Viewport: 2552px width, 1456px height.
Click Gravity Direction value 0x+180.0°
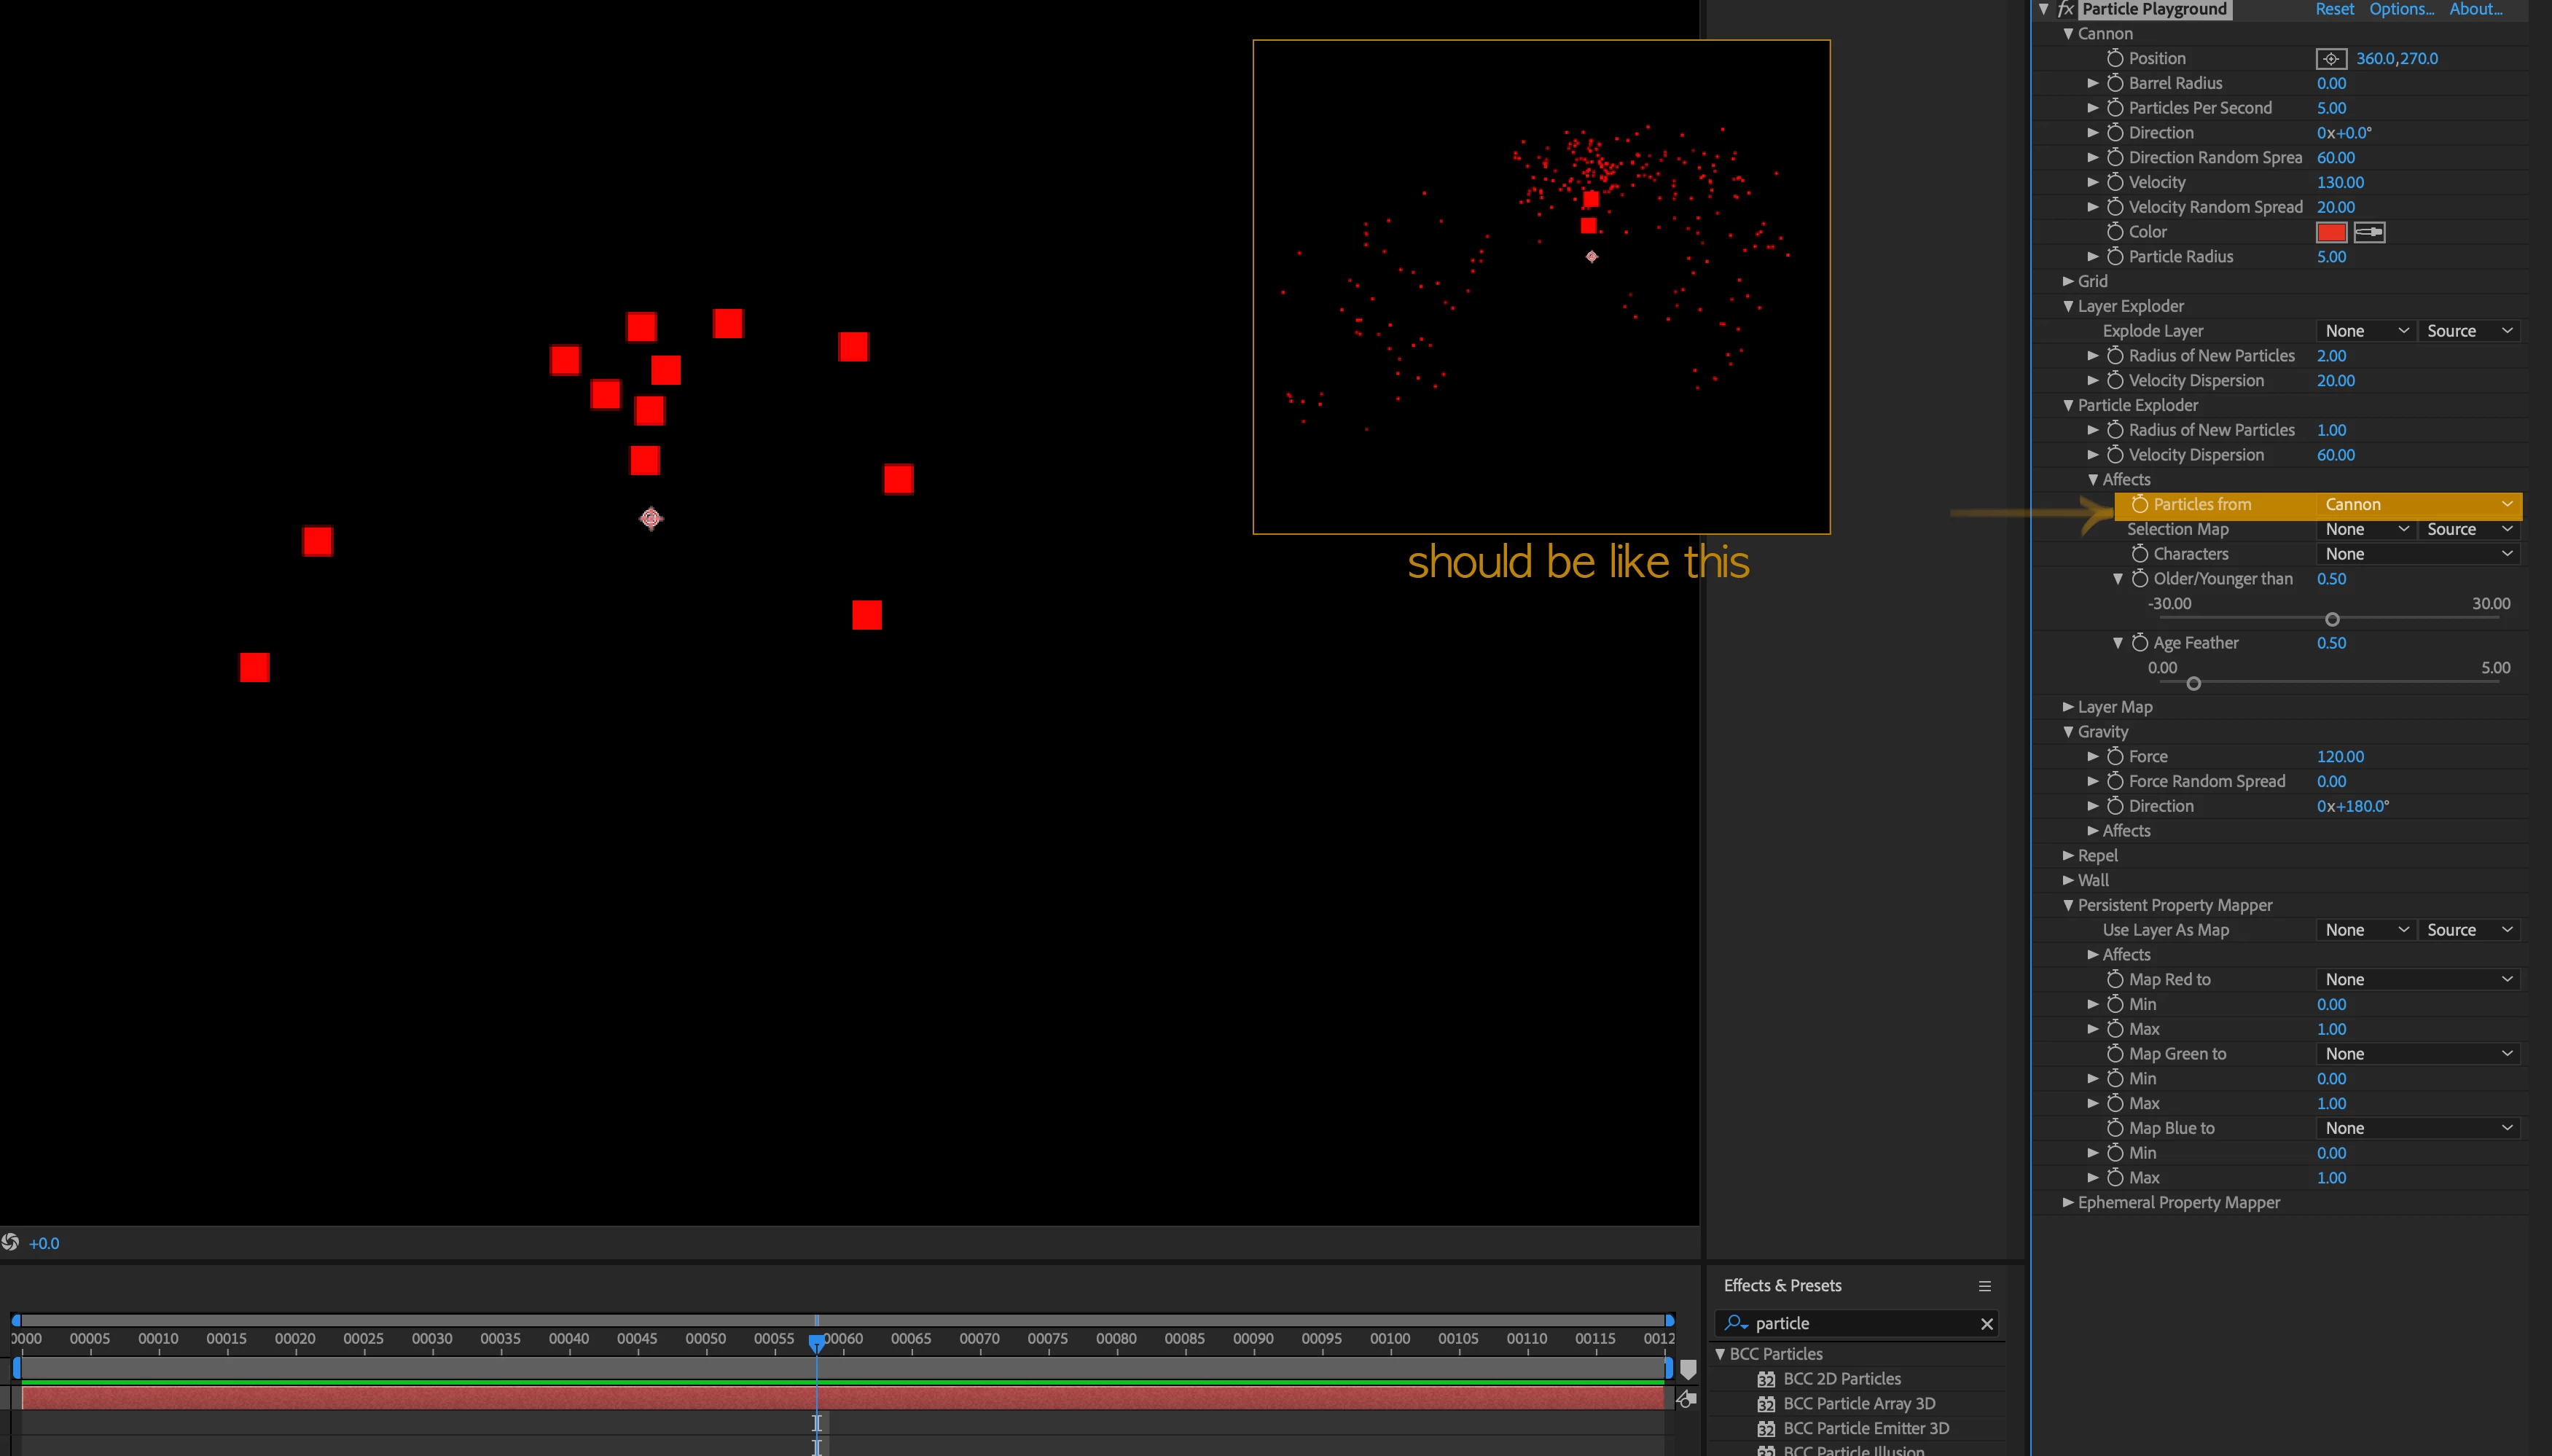2353,806
